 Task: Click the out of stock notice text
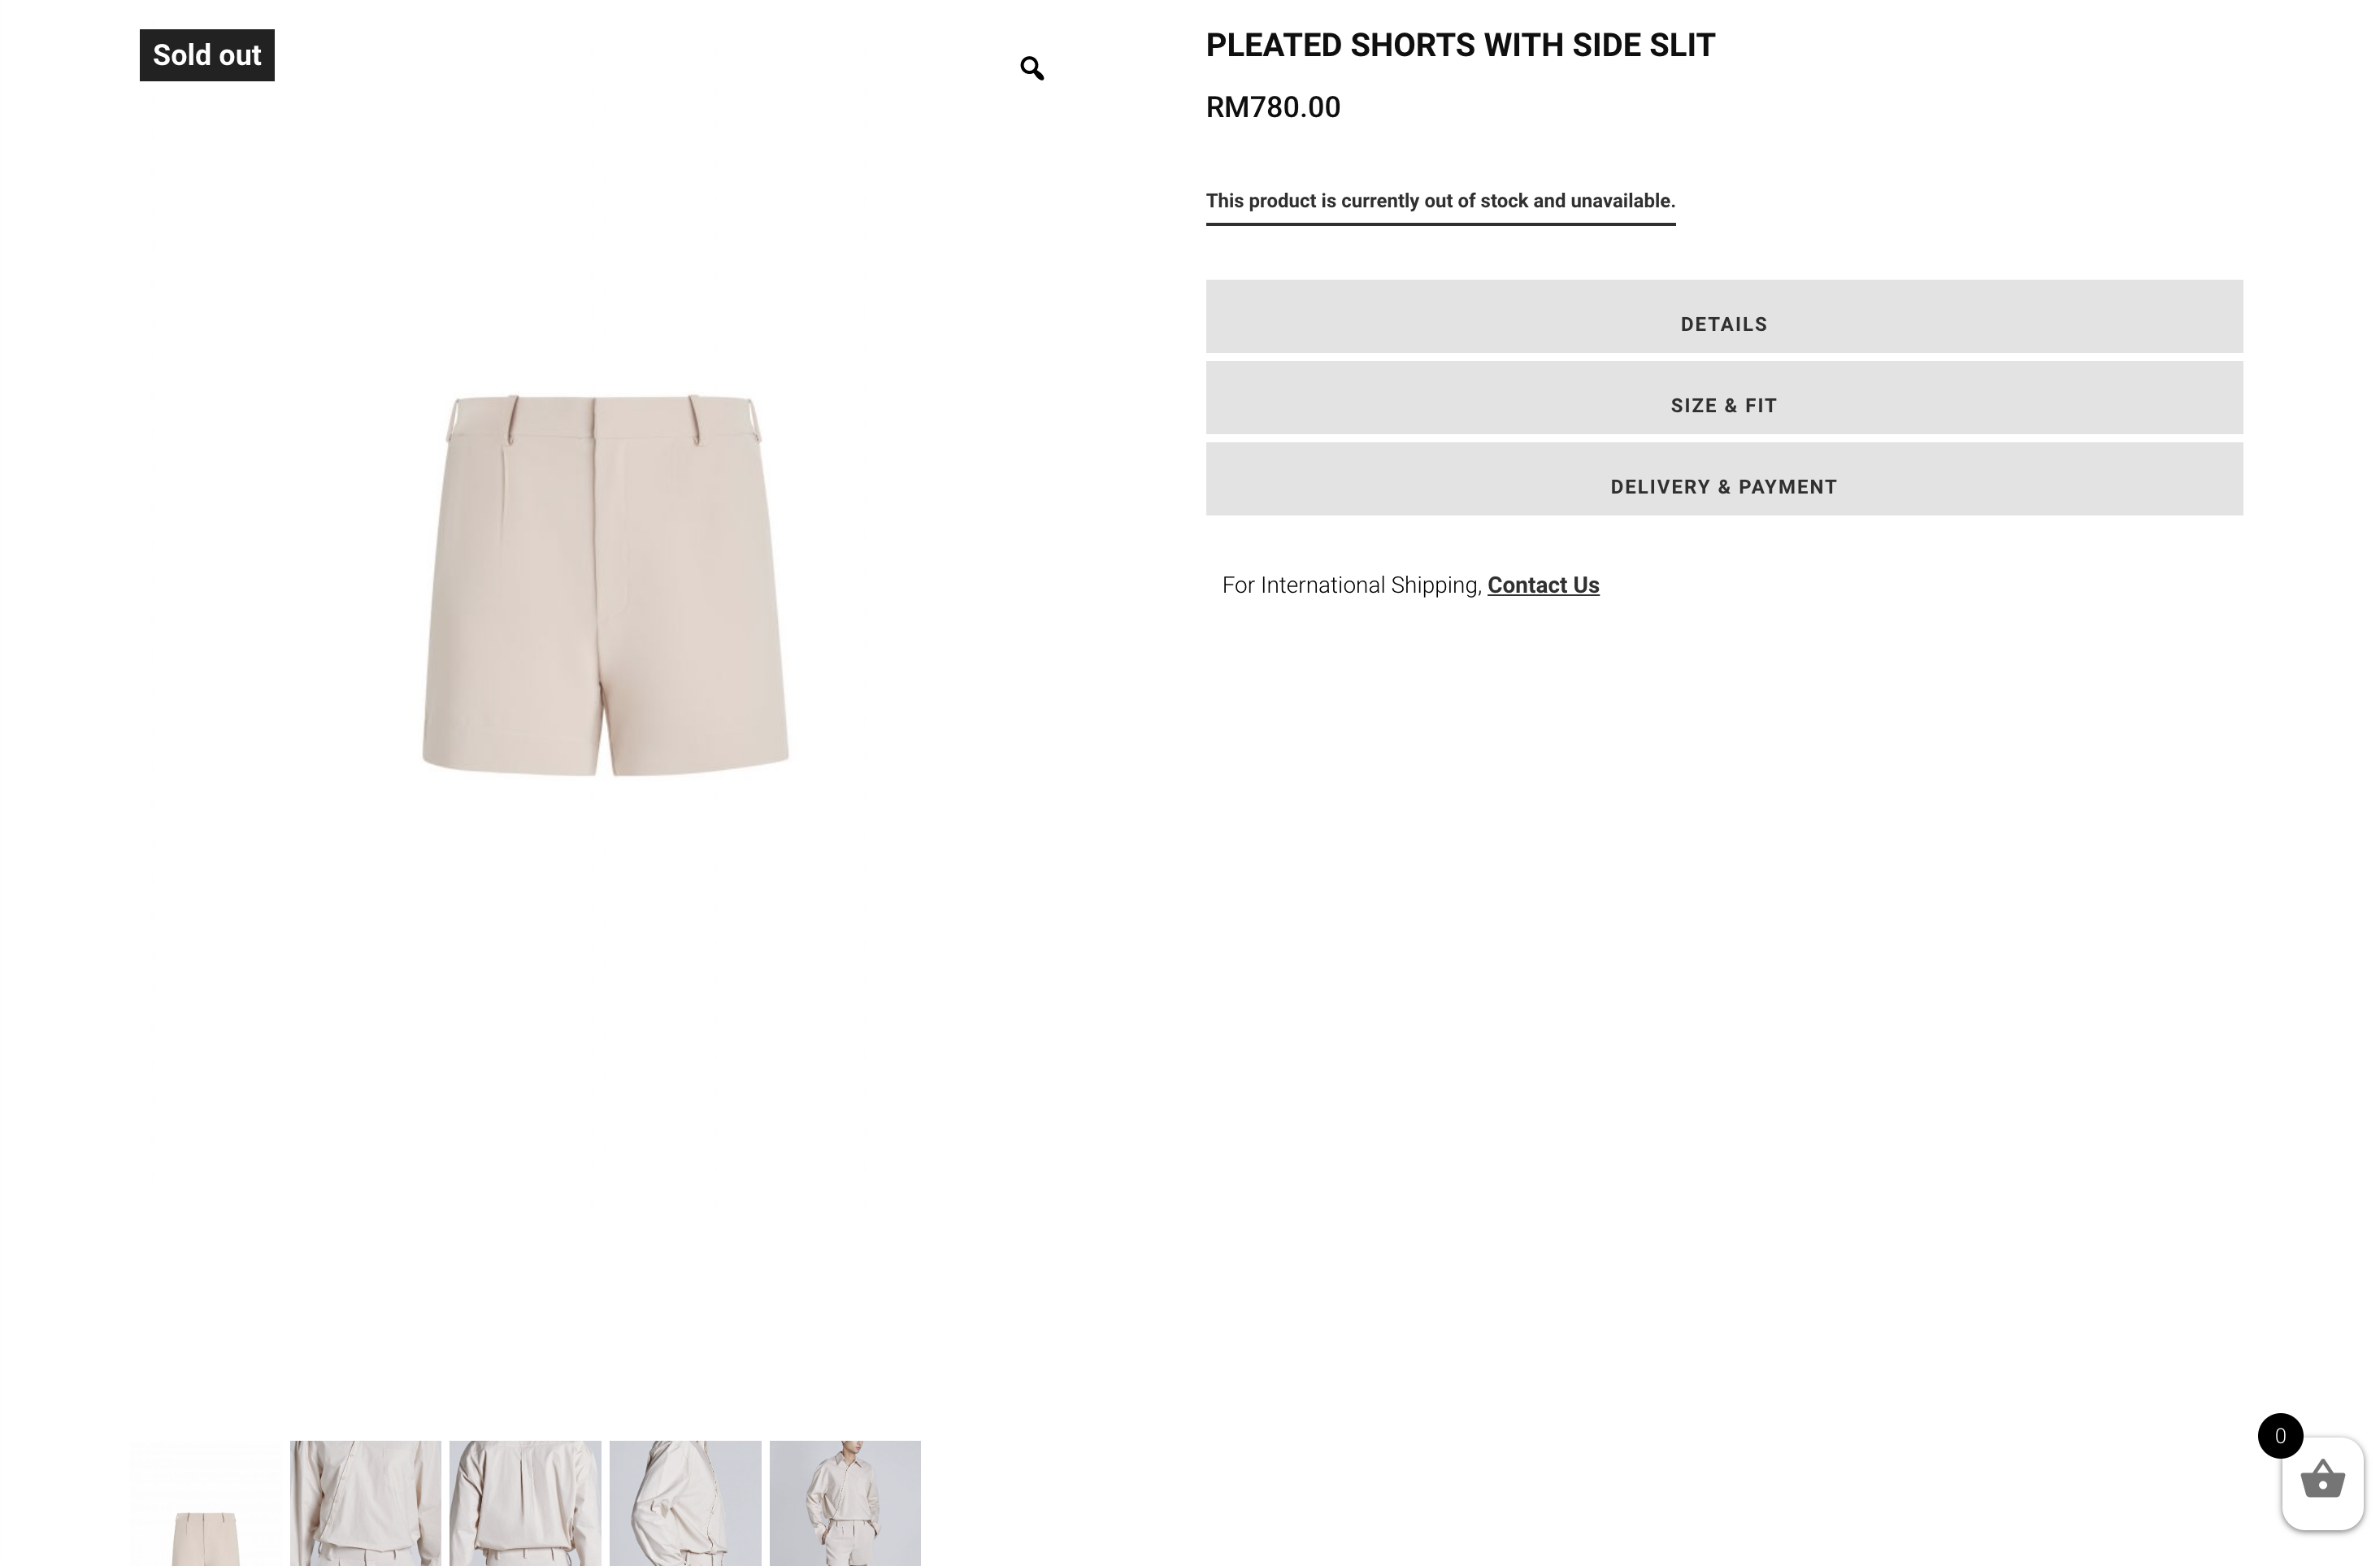pyautogui.click(x=1440, y=201)
